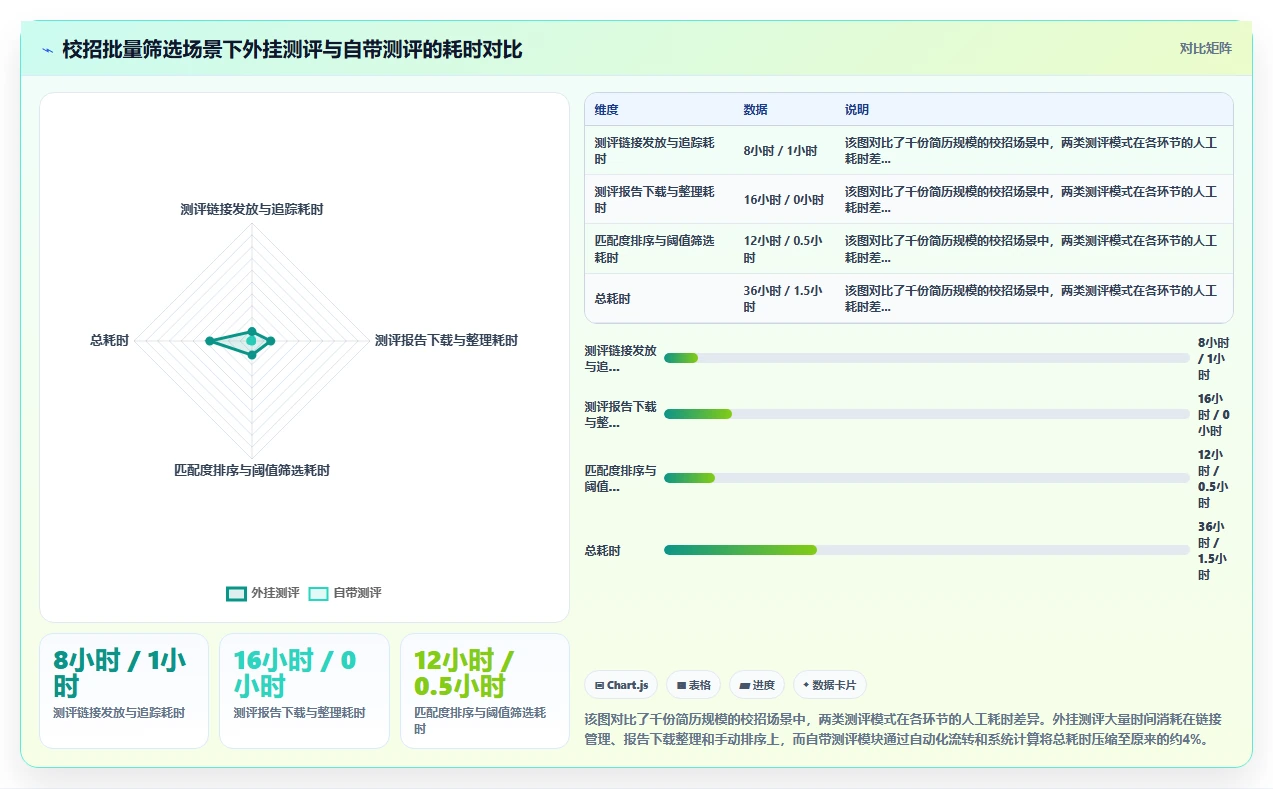The height and width of the screenshot is (789, 1273).
Task: Open the 16小时 / 0小时 data card
Action: pos(304,690)
